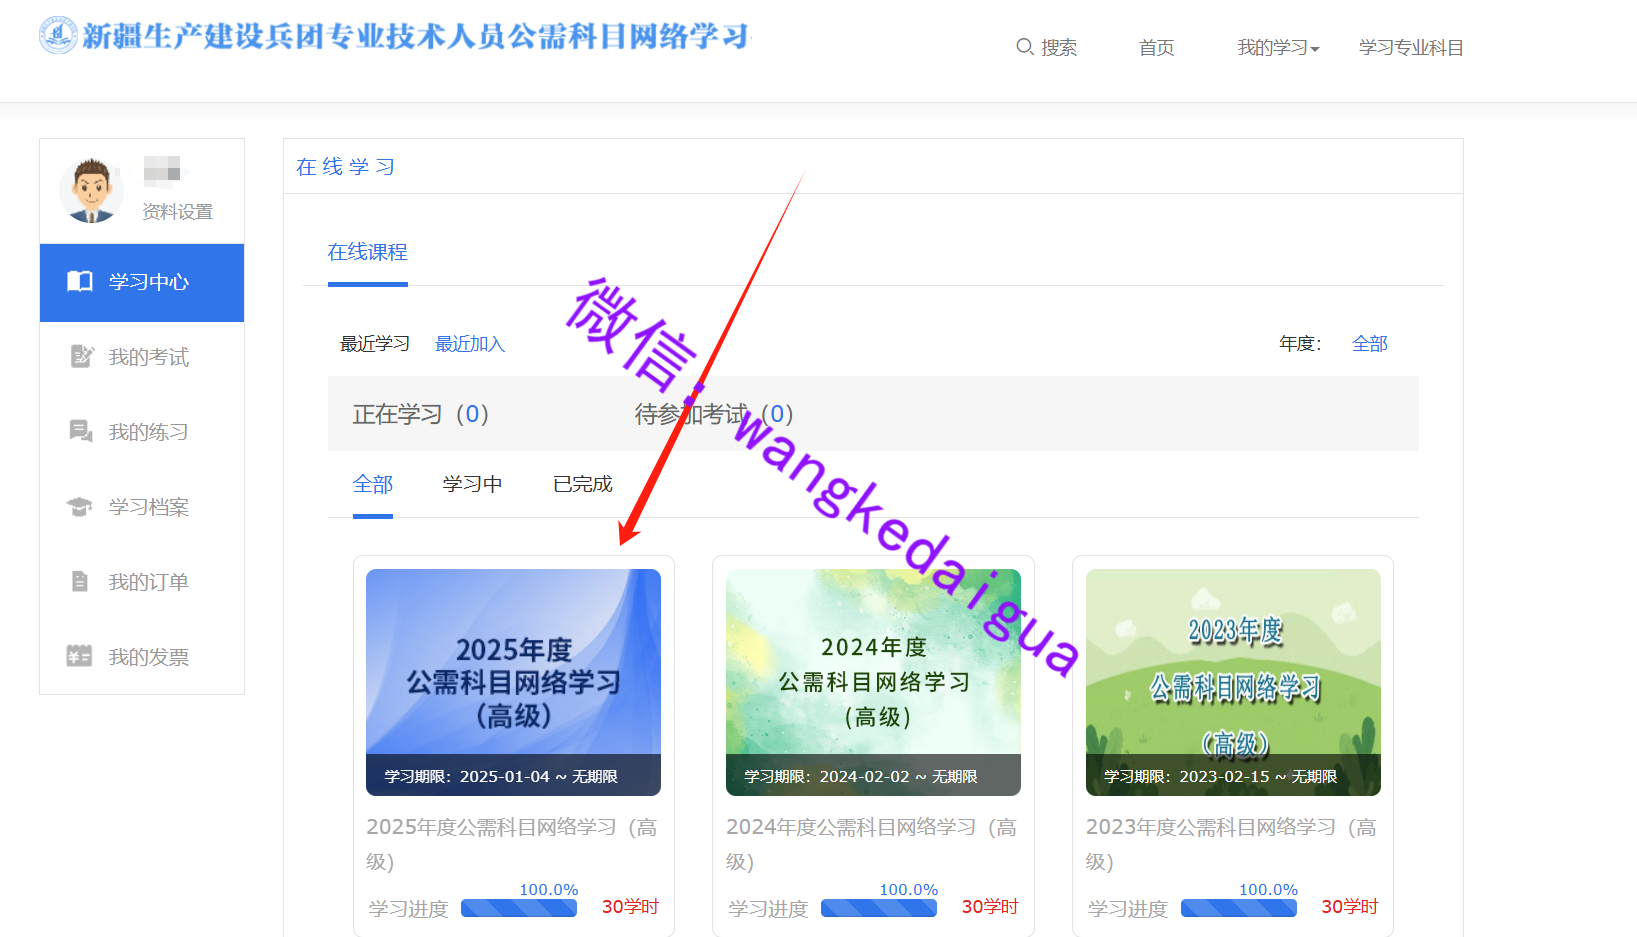The height and width of the screenshot is (937, 1637).
Task: Open 学习专业科目 in top navigation
Action: 1410,48
